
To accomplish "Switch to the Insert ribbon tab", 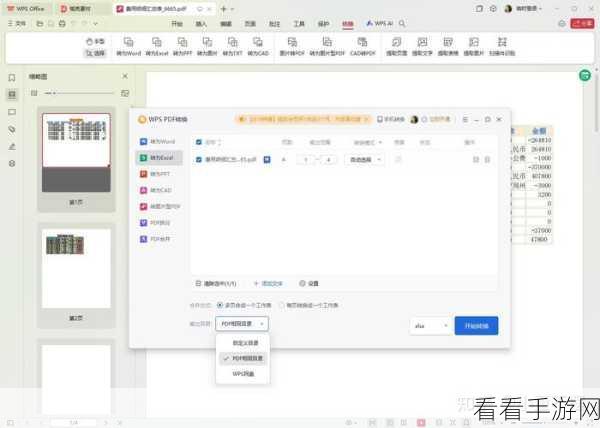I will pos(201,24).
